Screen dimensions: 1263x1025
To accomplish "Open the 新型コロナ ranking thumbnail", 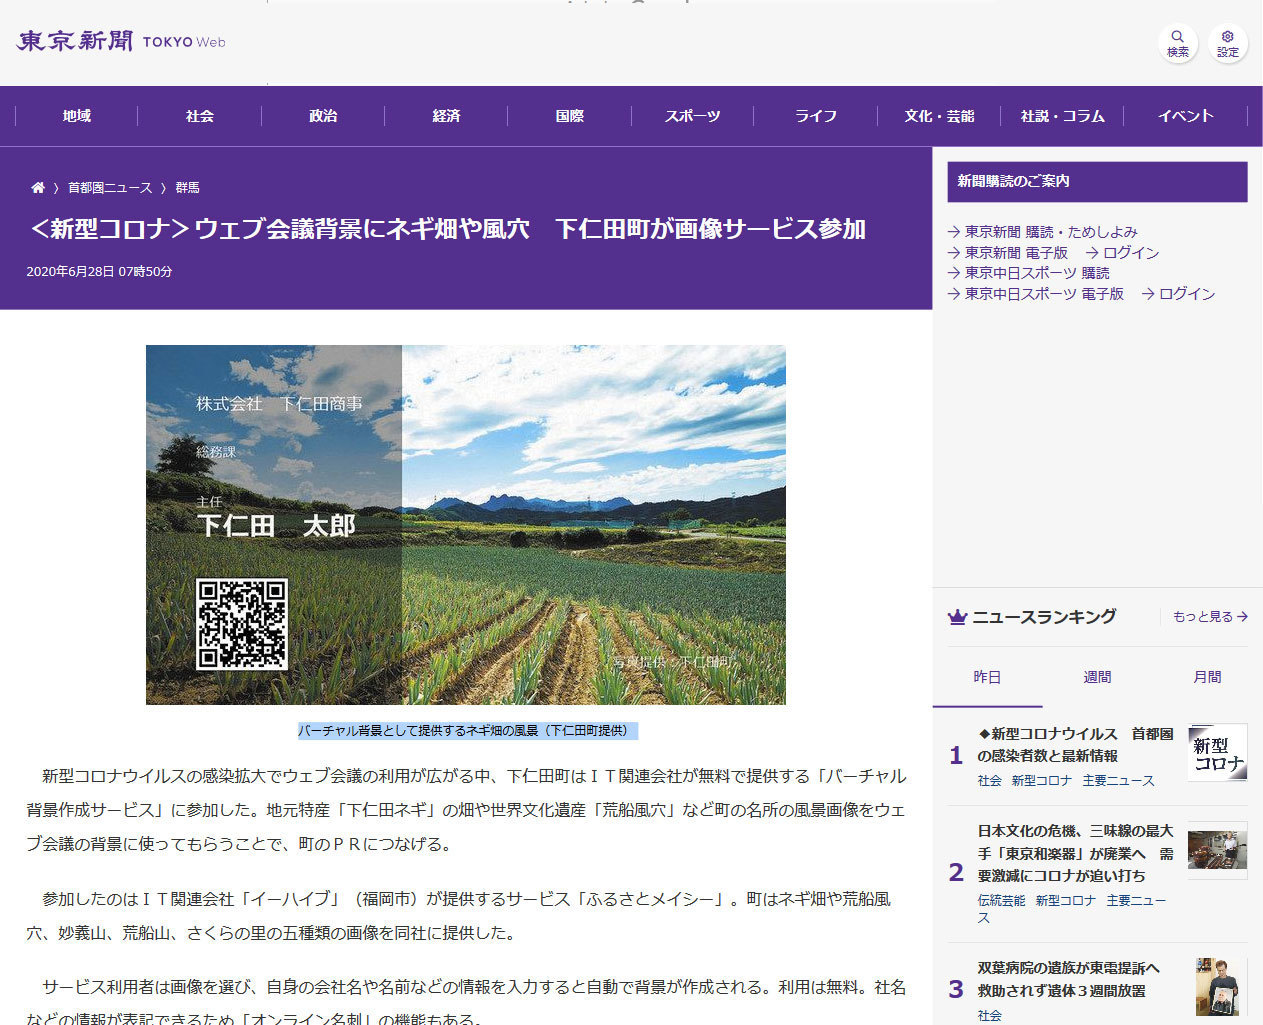I will point(1217,753).
